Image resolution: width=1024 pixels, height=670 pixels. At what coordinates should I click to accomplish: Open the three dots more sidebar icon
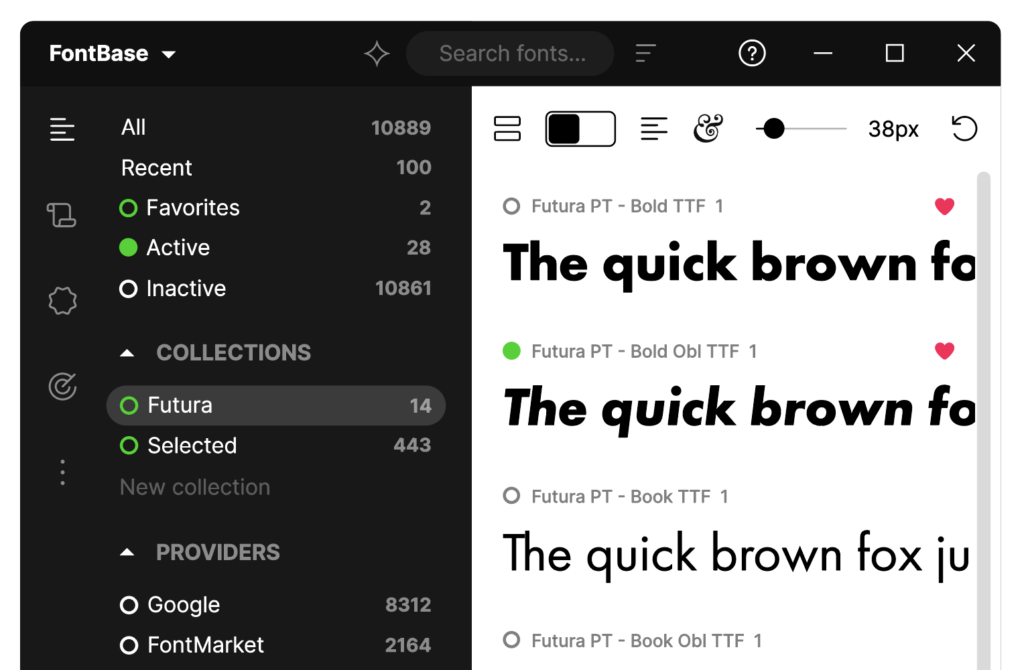tap(63, 472)
